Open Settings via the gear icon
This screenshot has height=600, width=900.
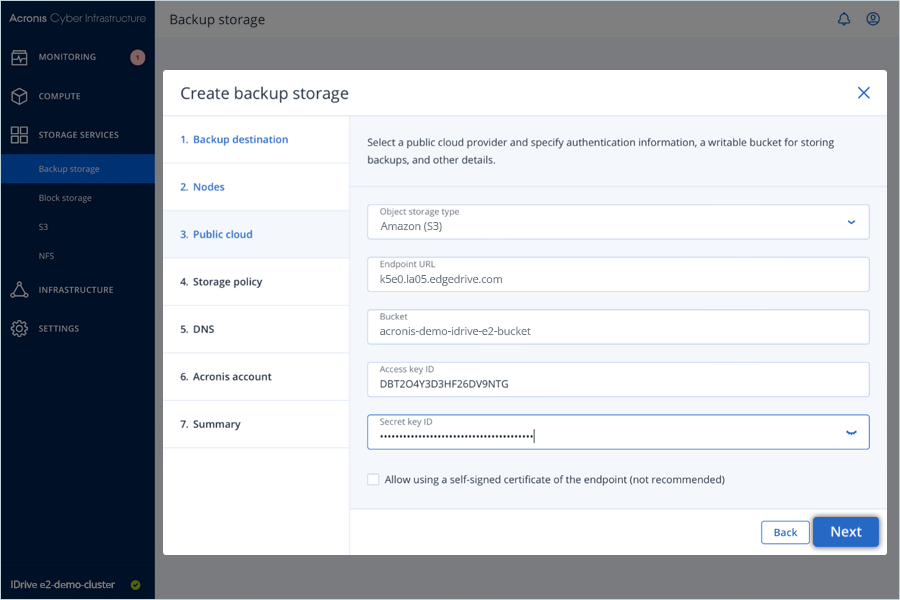click(19, 329)
